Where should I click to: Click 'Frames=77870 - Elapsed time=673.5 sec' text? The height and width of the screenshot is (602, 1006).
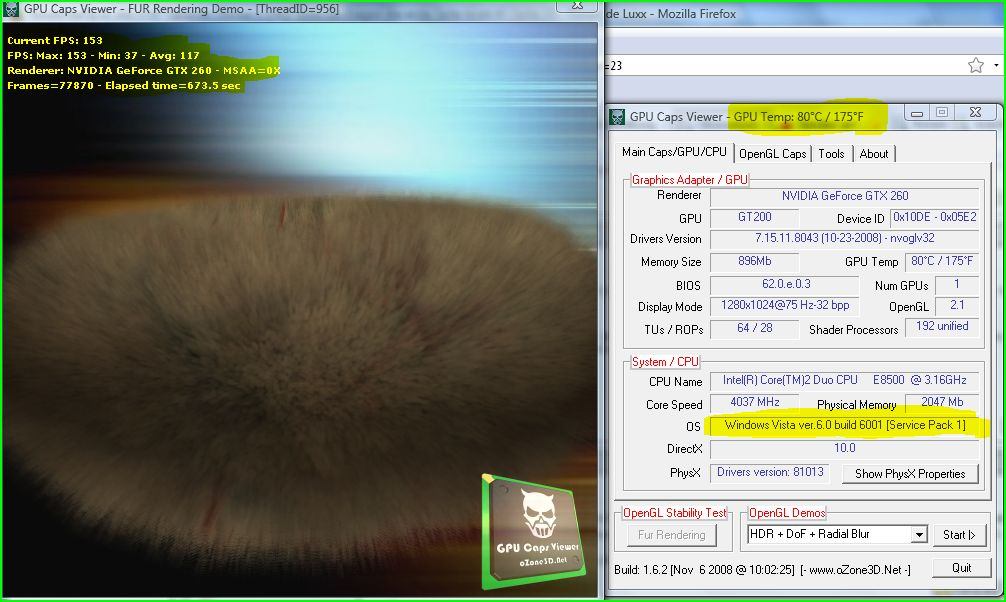pyautogui.click(x=124, y=85)
